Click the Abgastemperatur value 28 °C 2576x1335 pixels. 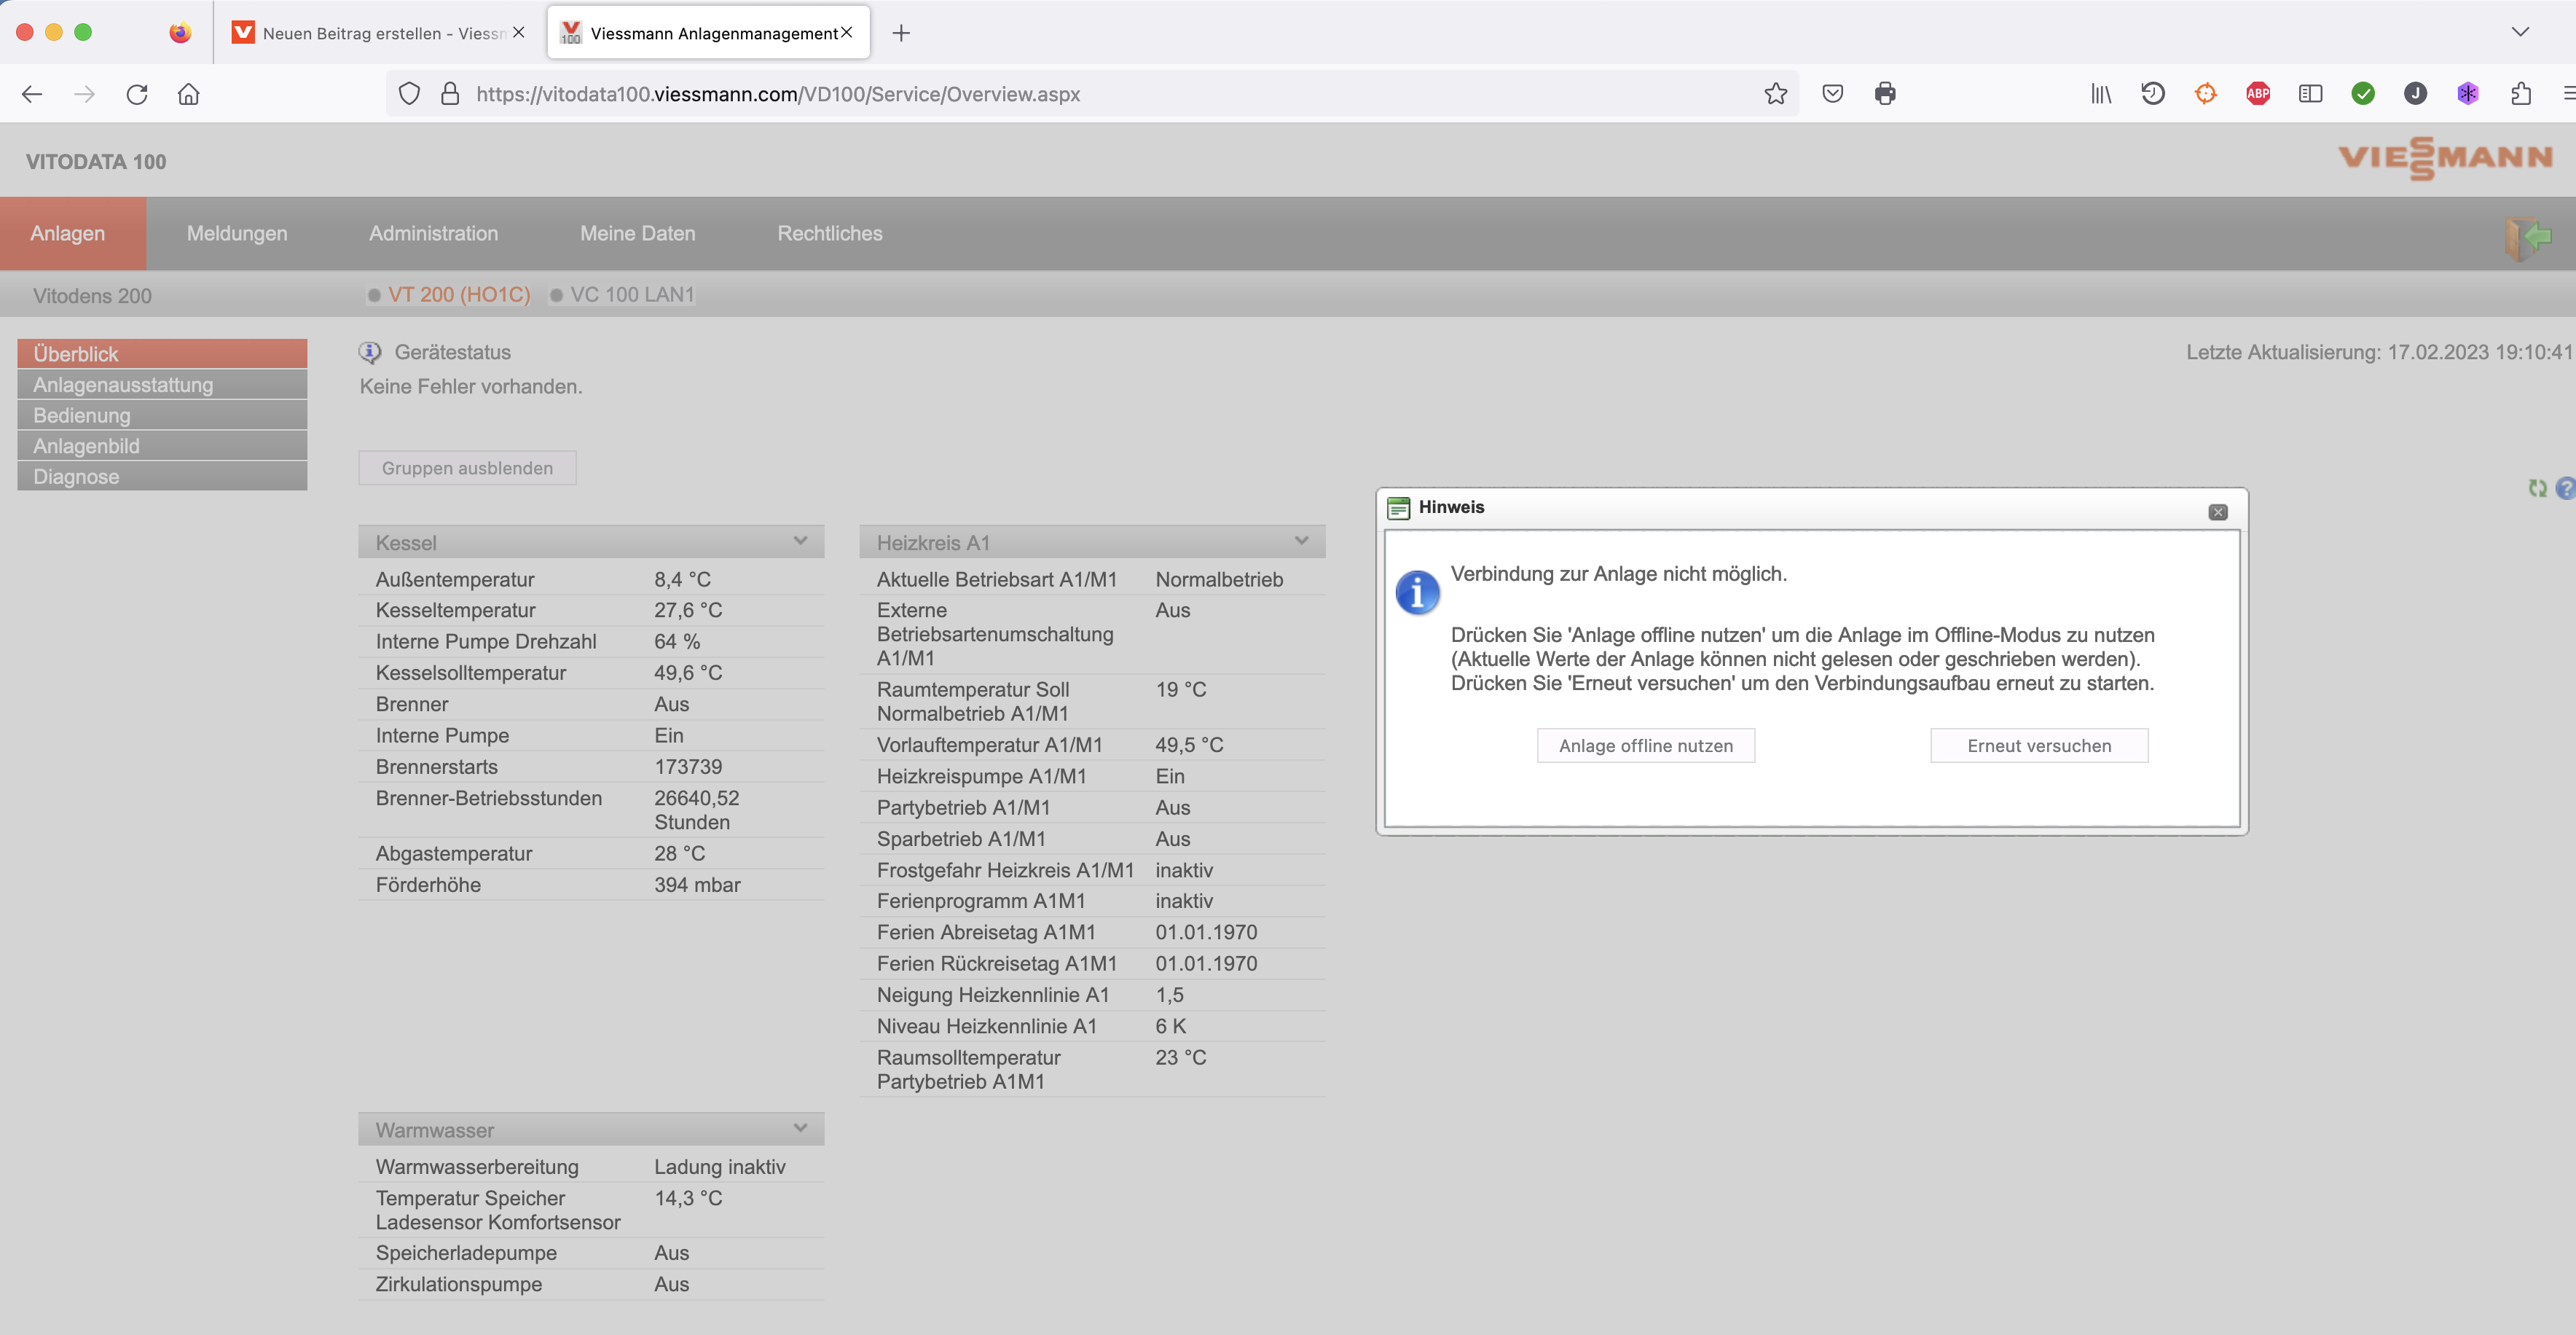[680, 854]
